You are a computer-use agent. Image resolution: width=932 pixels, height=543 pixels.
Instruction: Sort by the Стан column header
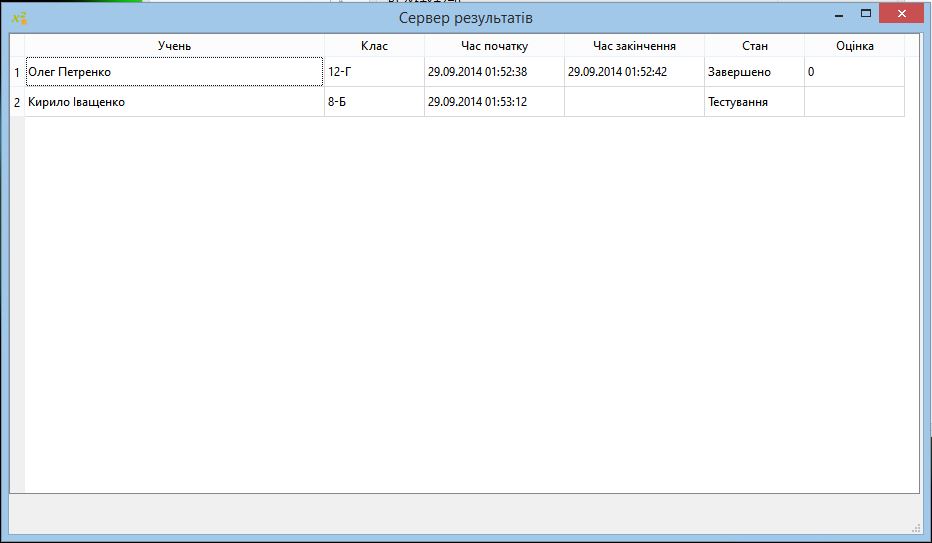point(755,46)
